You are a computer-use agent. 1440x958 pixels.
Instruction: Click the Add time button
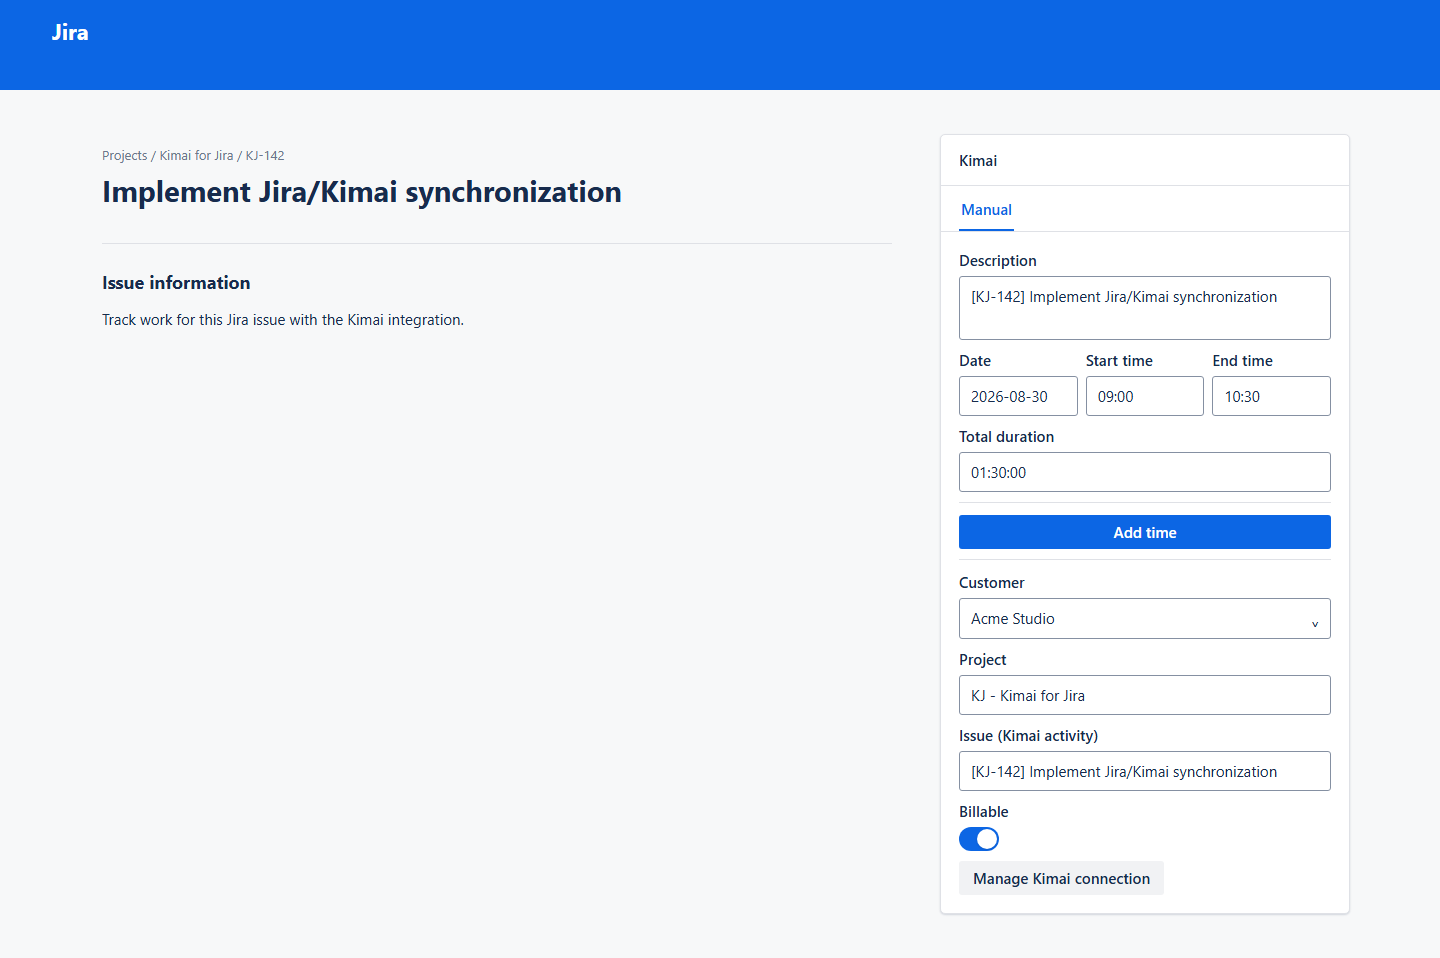[1144, 532]
